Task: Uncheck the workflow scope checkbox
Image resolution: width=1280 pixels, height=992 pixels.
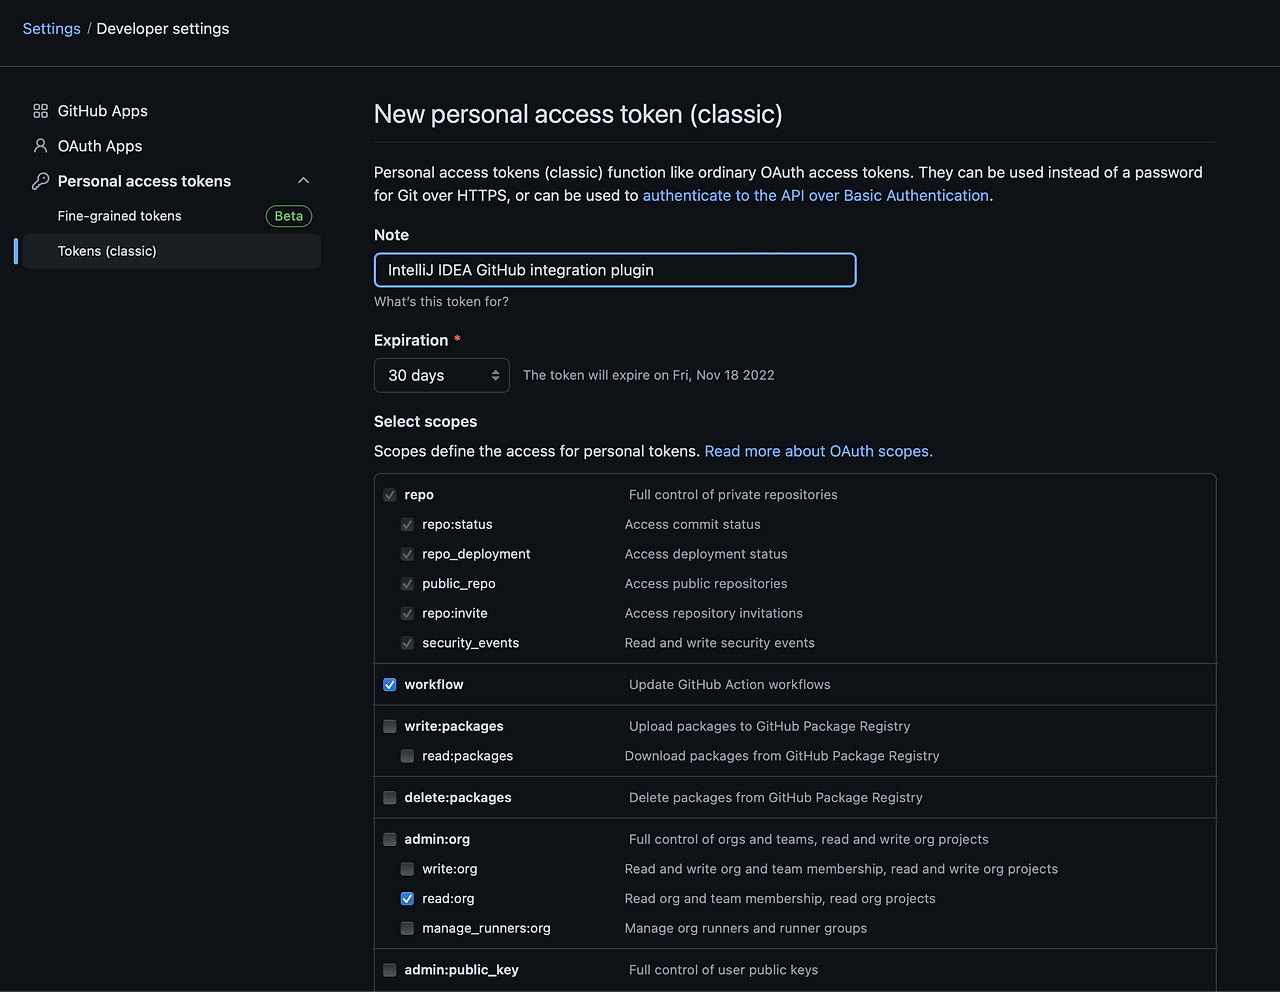Action: pos(390,685)
